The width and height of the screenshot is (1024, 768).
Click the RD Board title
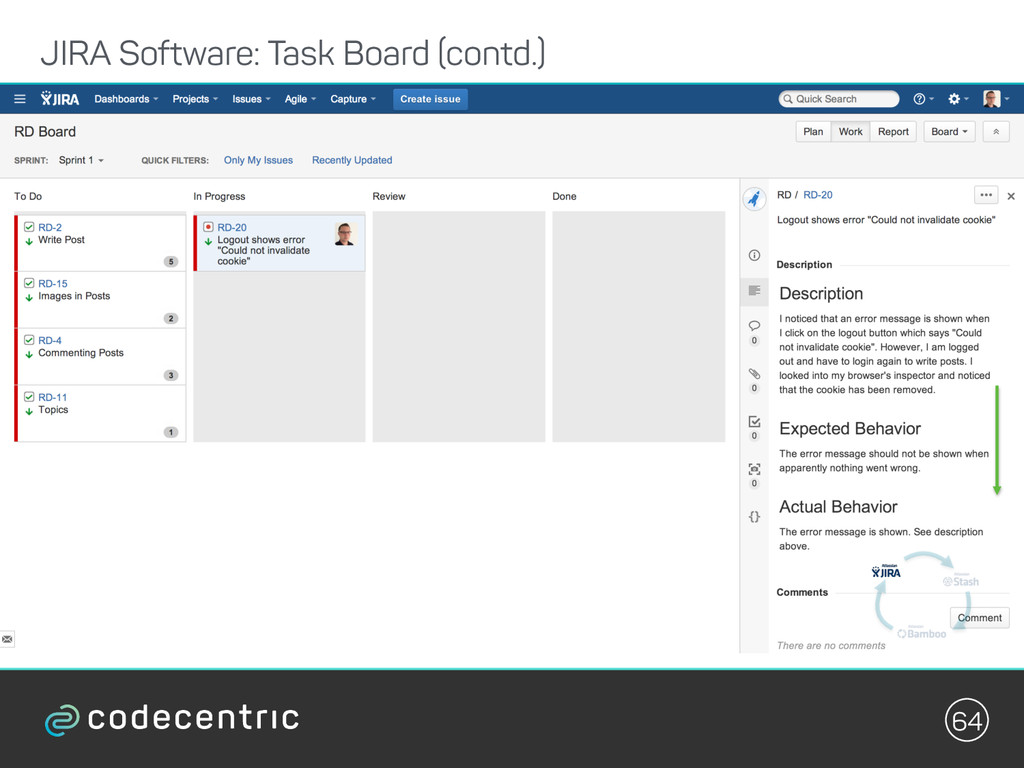45,131
